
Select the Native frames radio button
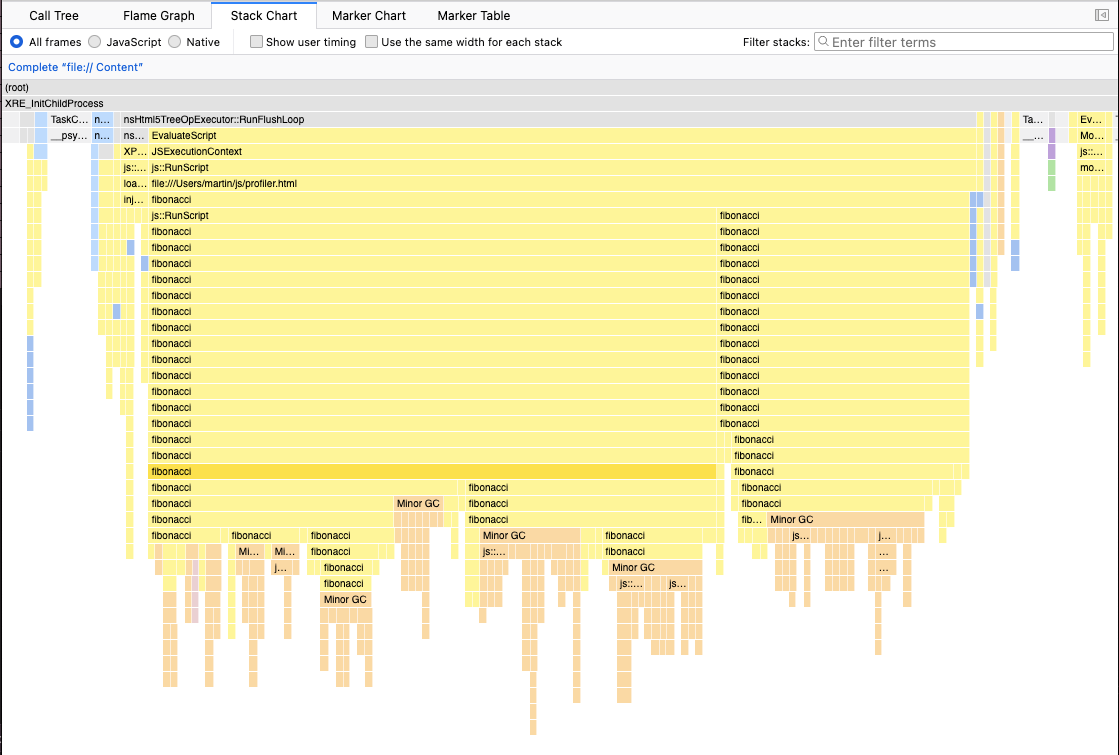click(x=175, y=42)
